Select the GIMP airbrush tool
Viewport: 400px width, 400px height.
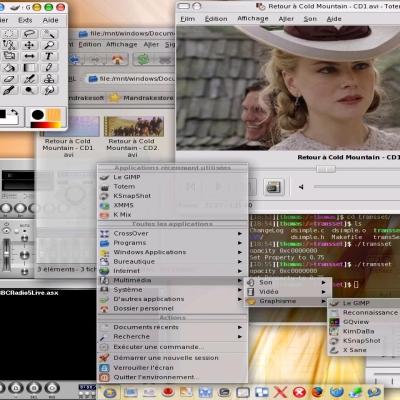[x=30, y=79]
